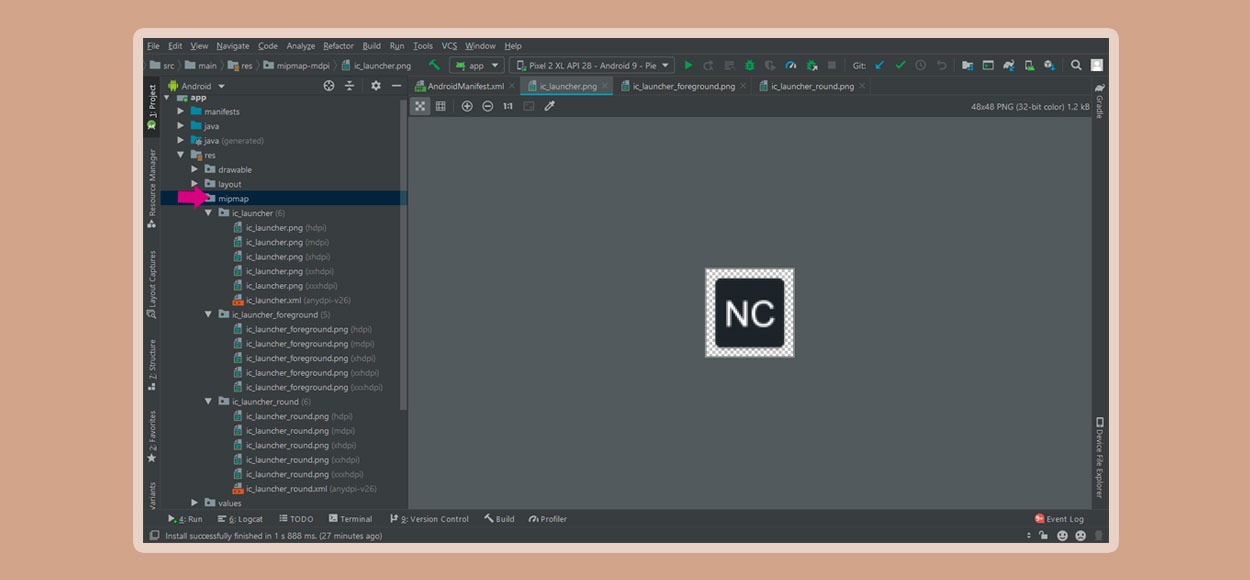Click the padlock icon in status bar
Viewport: 1250px width, 580px height.
pyautogui.click(x=1043, y=536)
